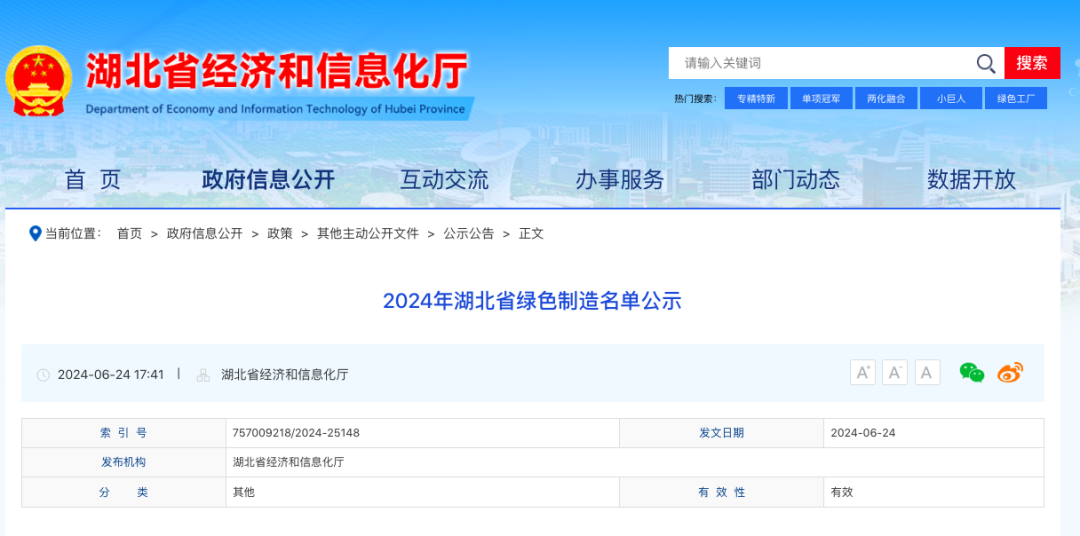This screenshot has height=536, width=1080.
Task: Click the national emblem logo
Action: 39,80
